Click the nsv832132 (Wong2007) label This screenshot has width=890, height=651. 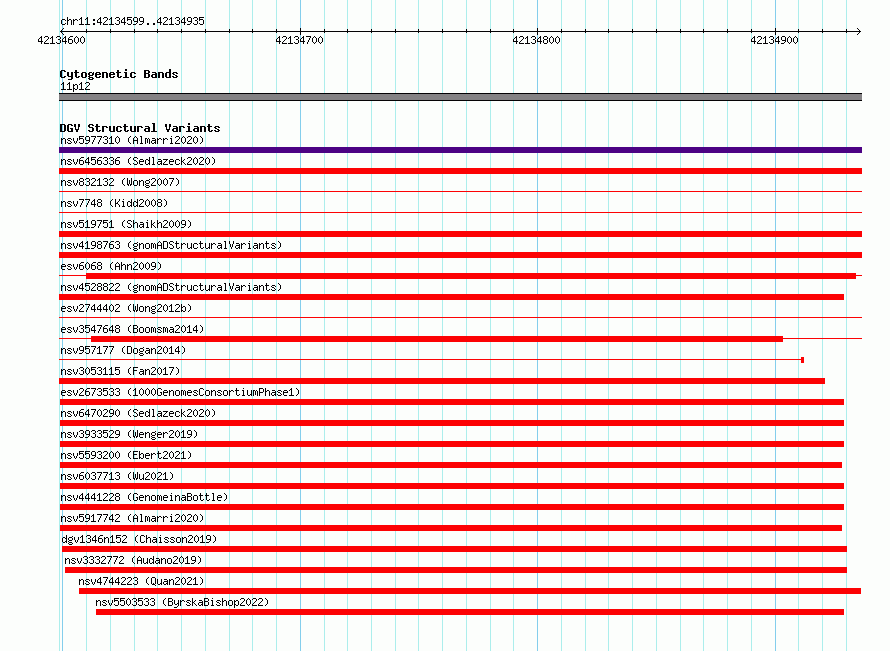pyautogui.click(x=120, y=182)
